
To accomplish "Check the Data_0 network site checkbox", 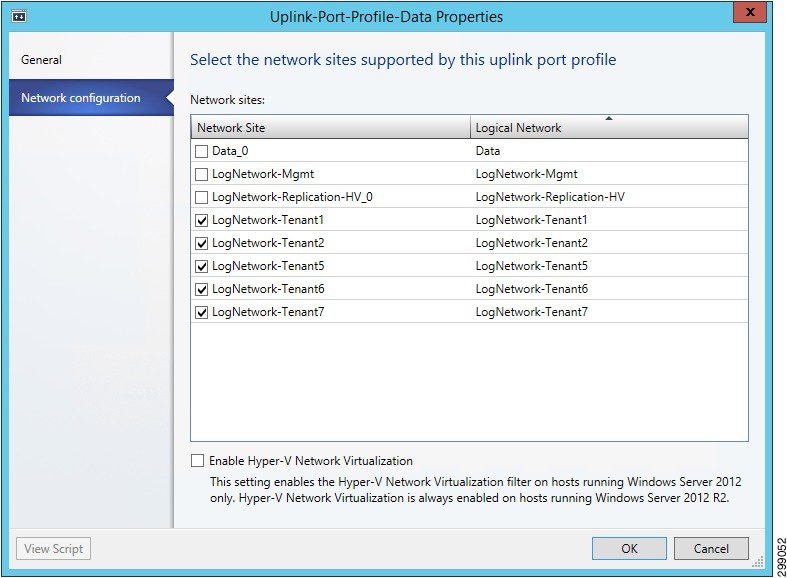I will (x=201, y=151).
